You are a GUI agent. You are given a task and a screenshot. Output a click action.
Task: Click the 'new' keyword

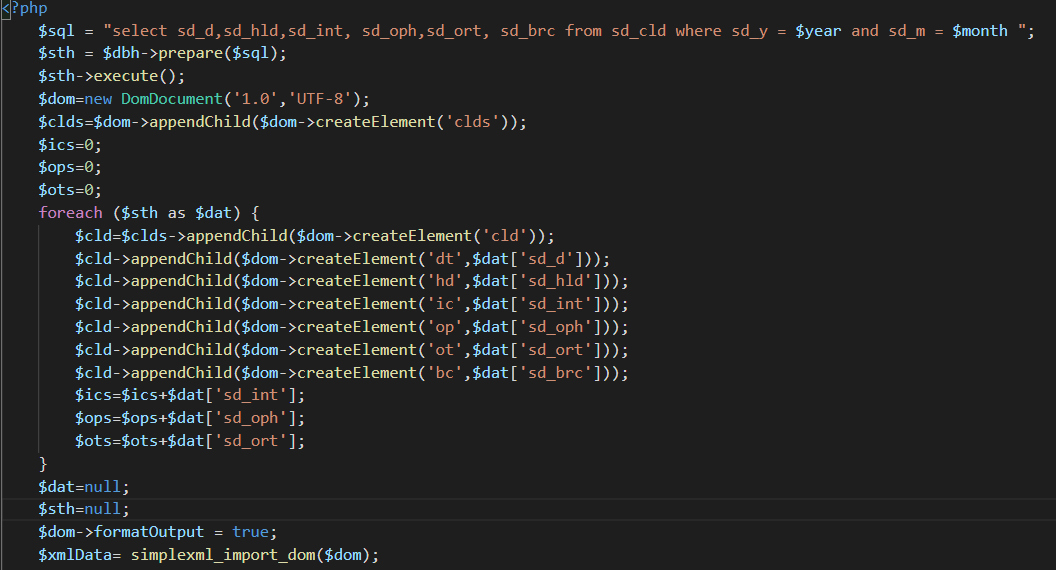(98, 99)
